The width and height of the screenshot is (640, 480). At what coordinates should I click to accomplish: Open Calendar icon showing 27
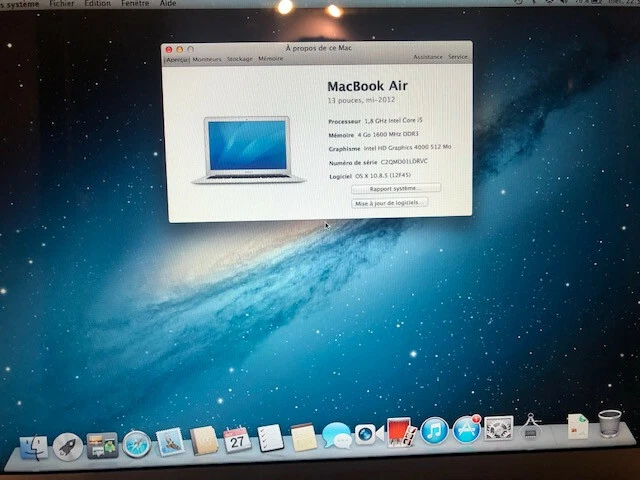pyautogui.click(x=237, y=440)
